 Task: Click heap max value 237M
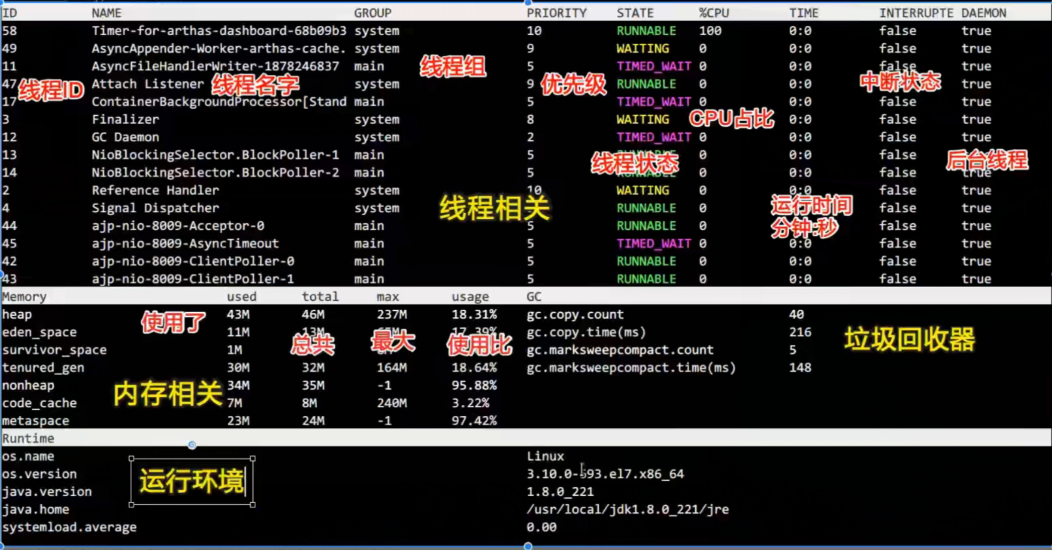(x=392, y=315)
